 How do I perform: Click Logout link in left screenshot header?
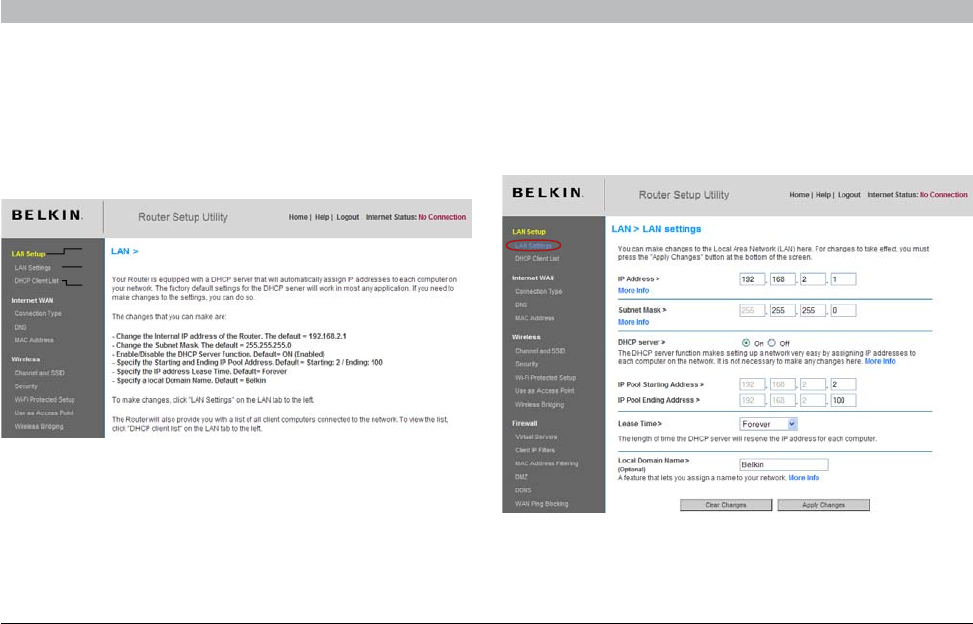(348, 217)
